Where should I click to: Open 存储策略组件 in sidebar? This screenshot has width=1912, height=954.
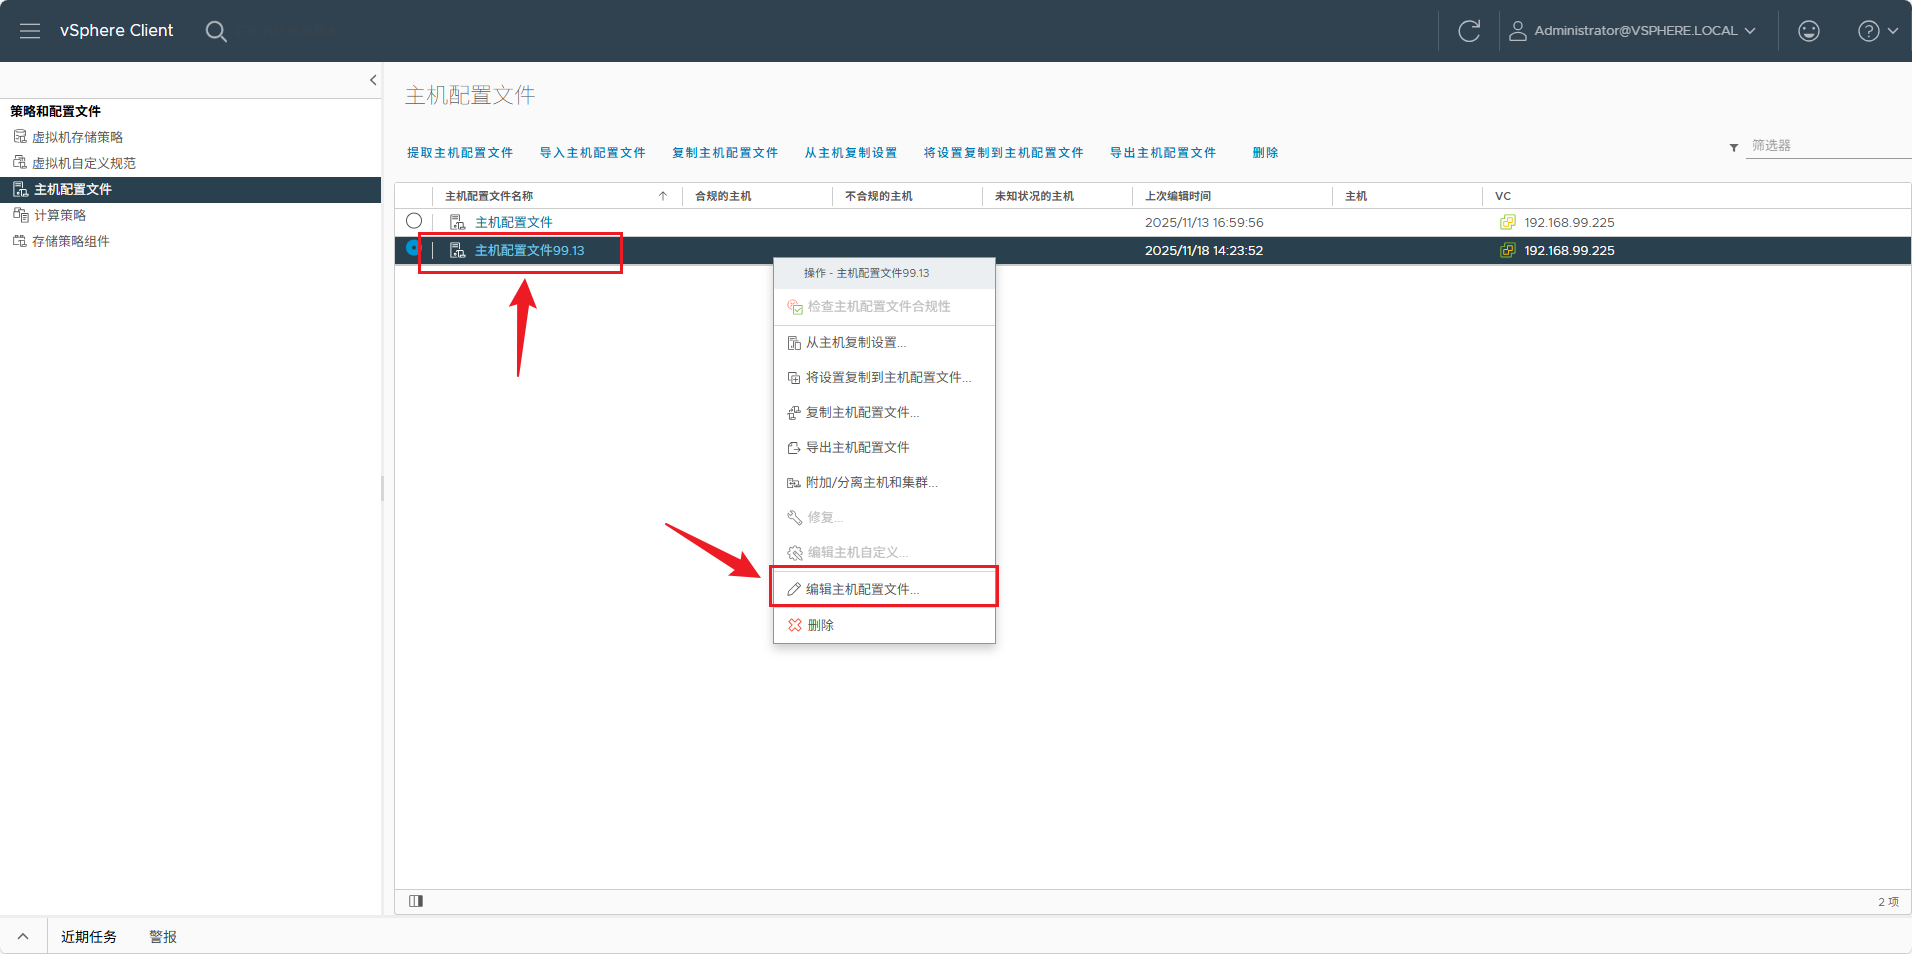[71, 241]
